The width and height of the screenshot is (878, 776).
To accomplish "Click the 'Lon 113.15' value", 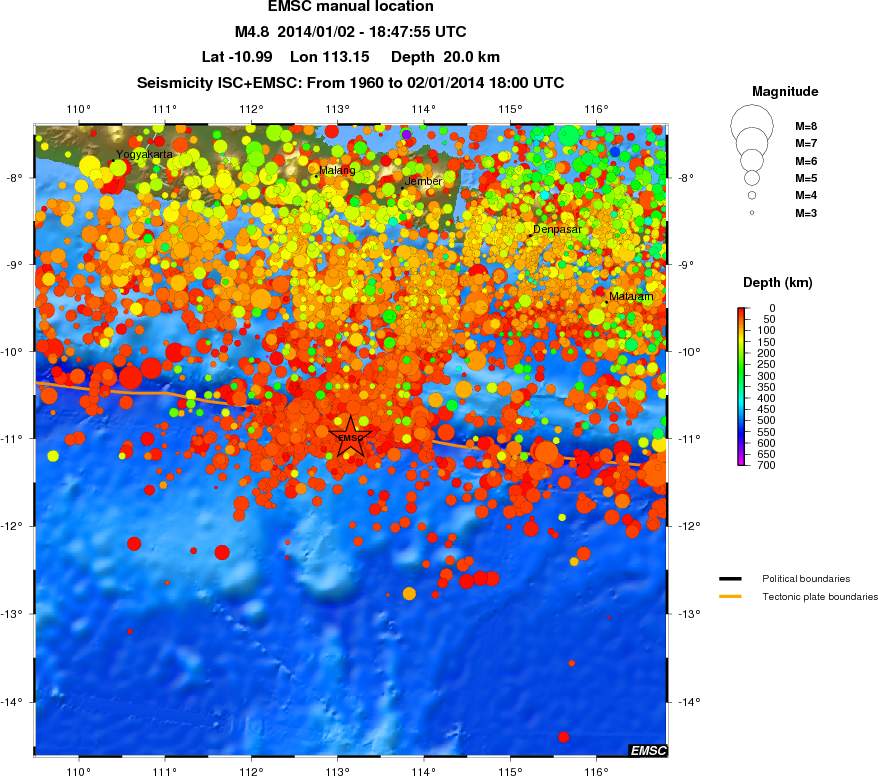I will [x=329, y=57].
